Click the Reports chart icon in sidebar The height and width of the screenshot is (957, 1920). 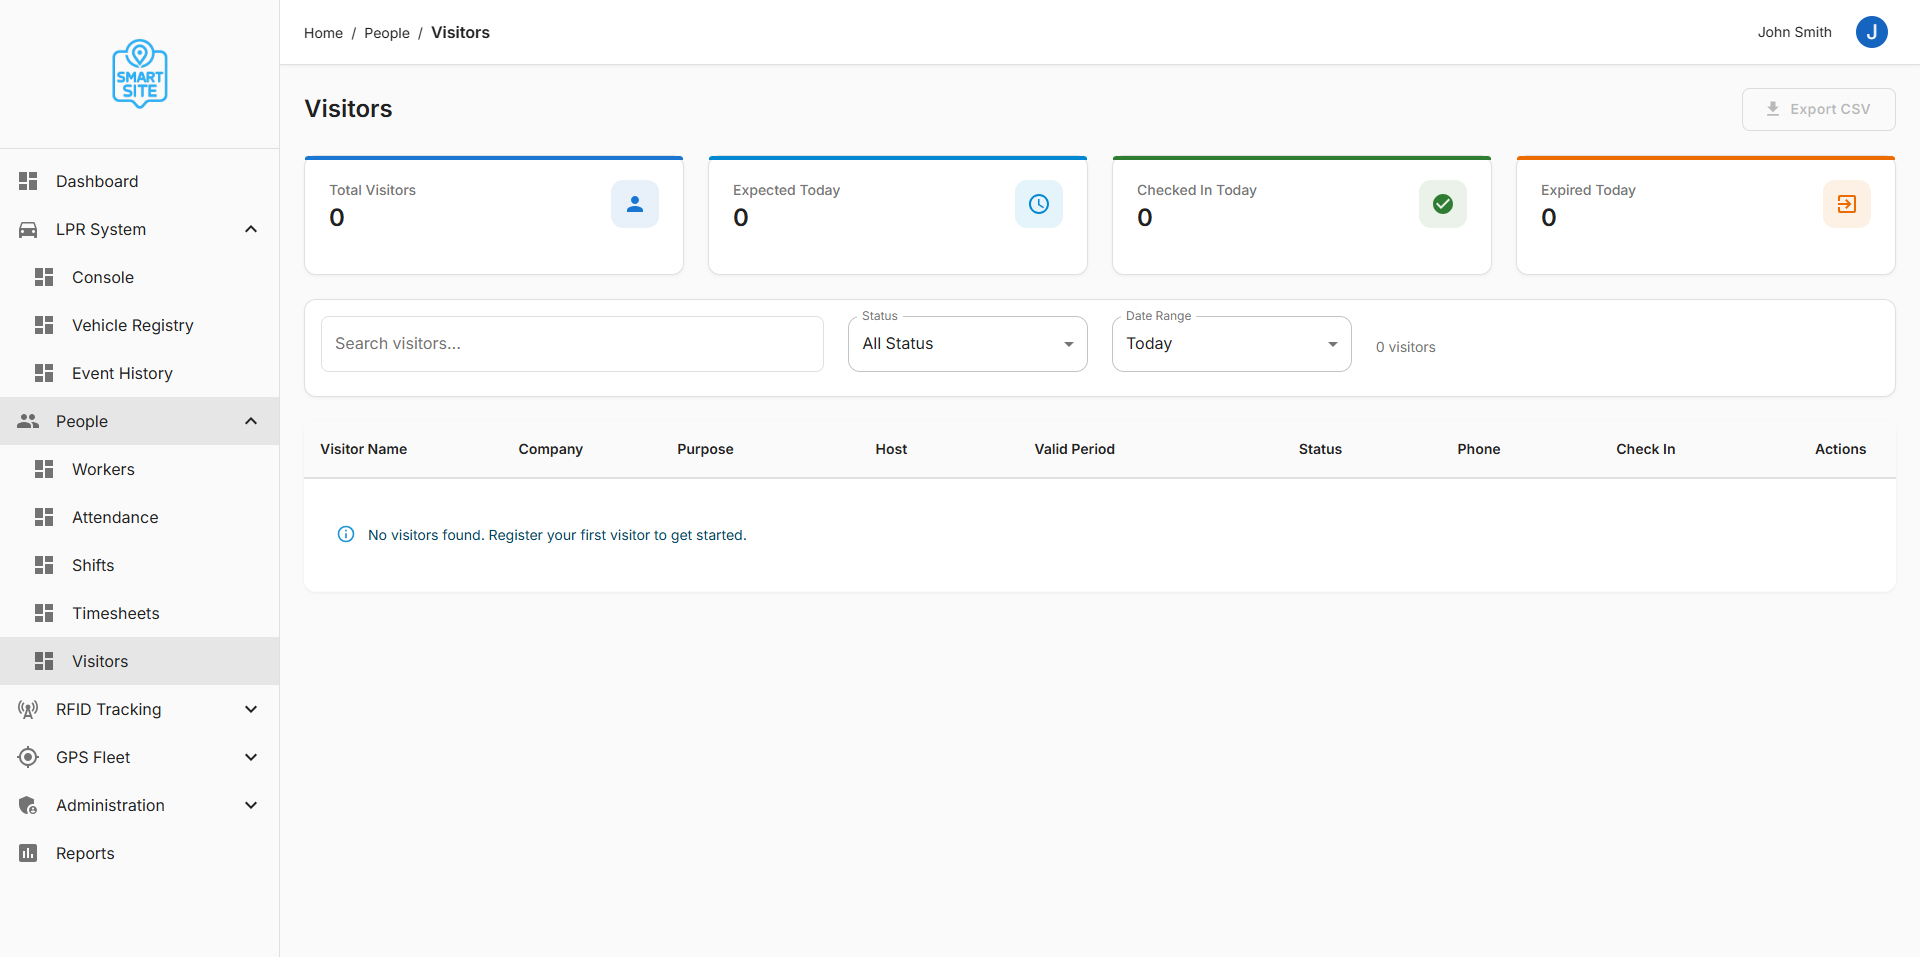click(28, 853)
